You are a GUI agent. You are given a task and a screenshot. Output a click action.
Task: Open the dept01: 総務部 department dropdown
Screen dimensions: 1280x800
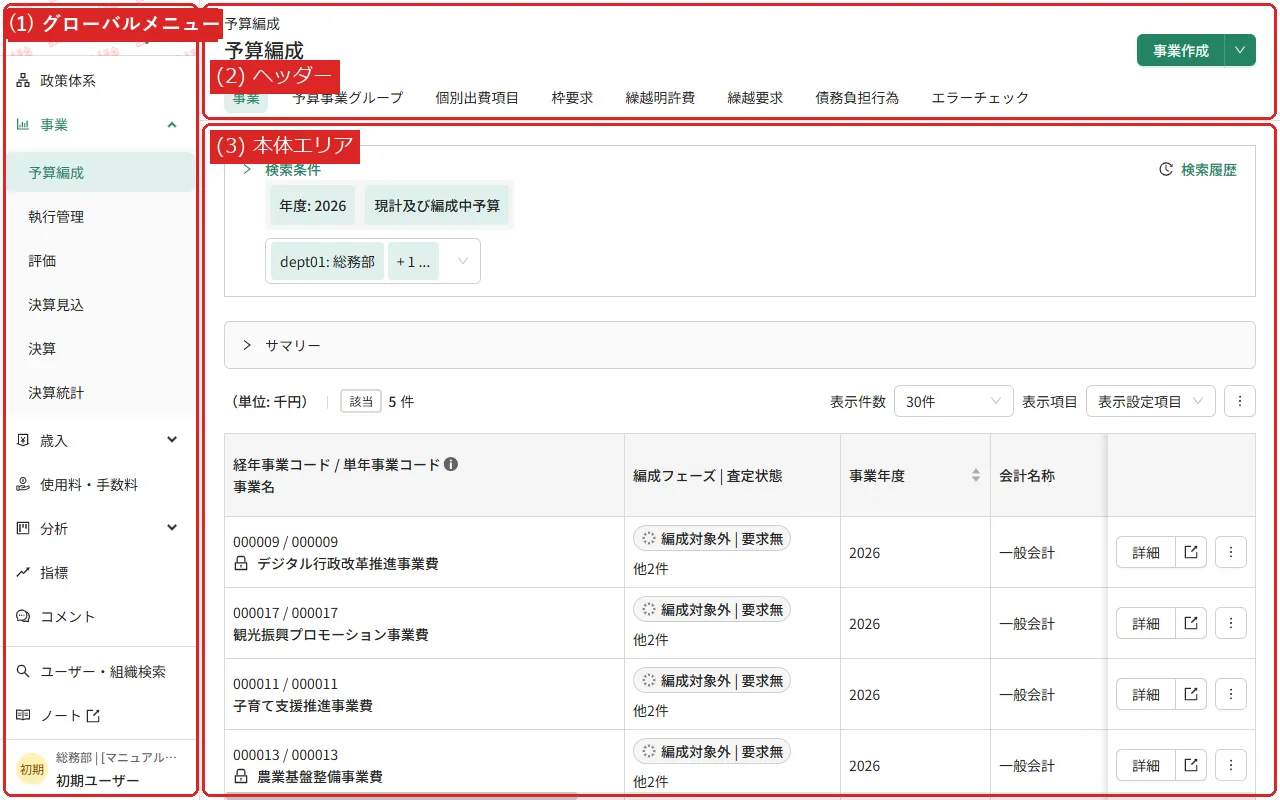click(373, 261)
